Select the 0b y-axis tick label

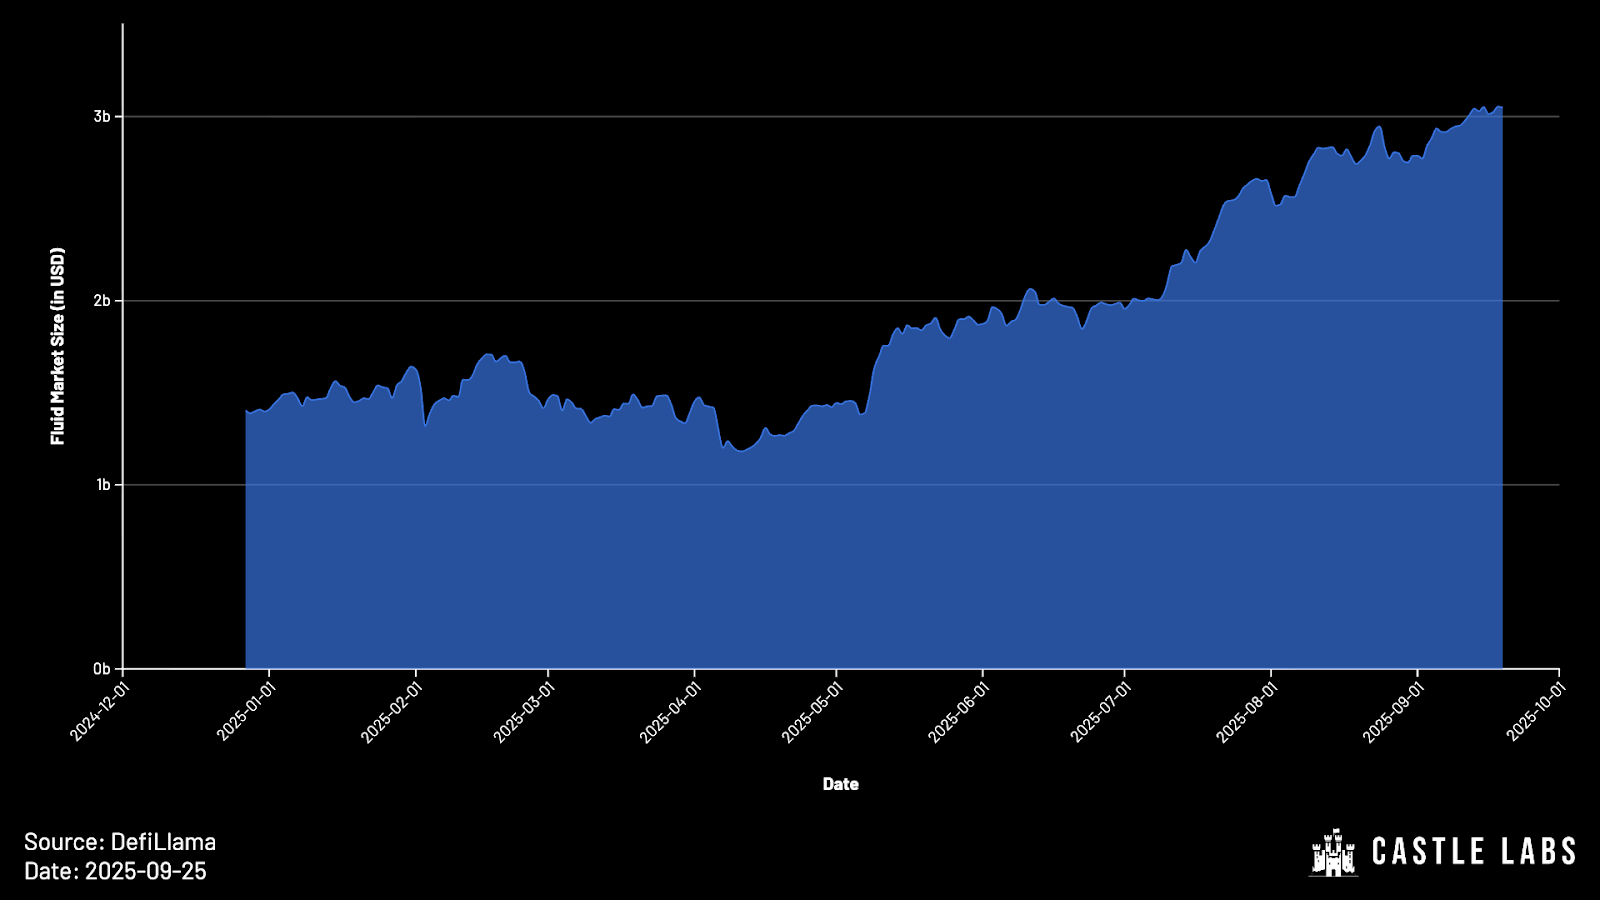pos(102,669)
